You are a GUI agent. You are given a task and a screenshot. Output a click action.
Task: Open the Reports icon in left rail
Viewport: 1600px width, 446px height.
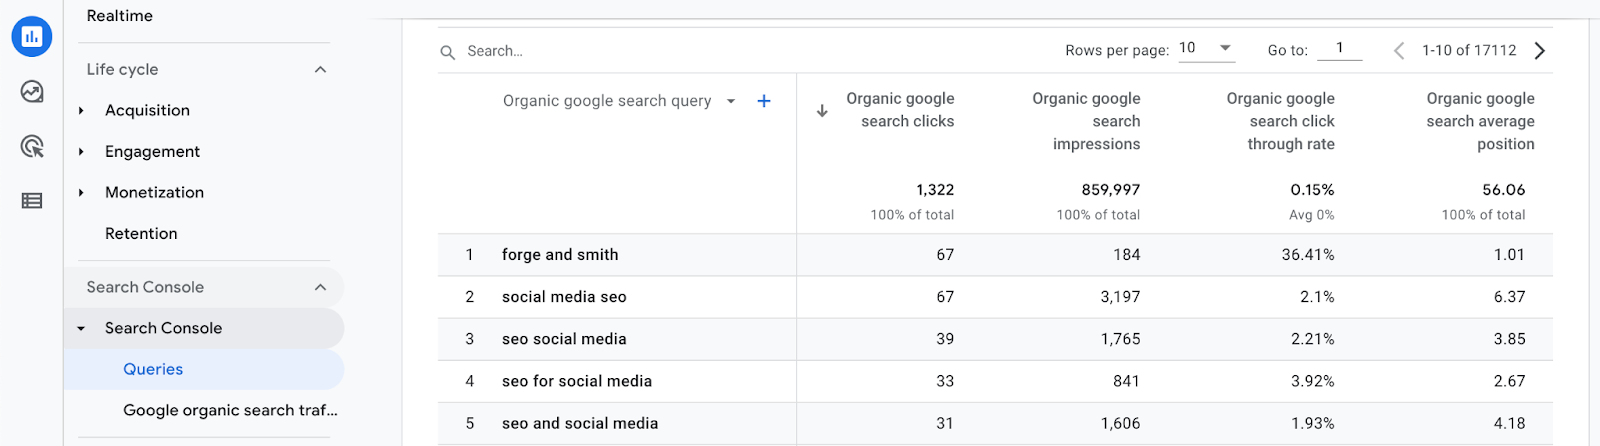tap(32, 37)
